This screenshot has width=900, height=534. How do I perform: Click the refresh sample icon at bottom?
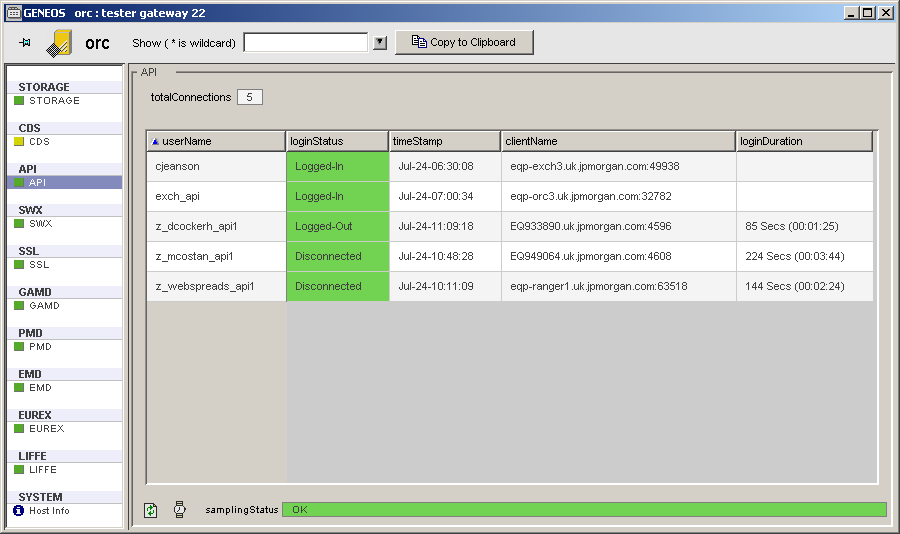(151, 510)
